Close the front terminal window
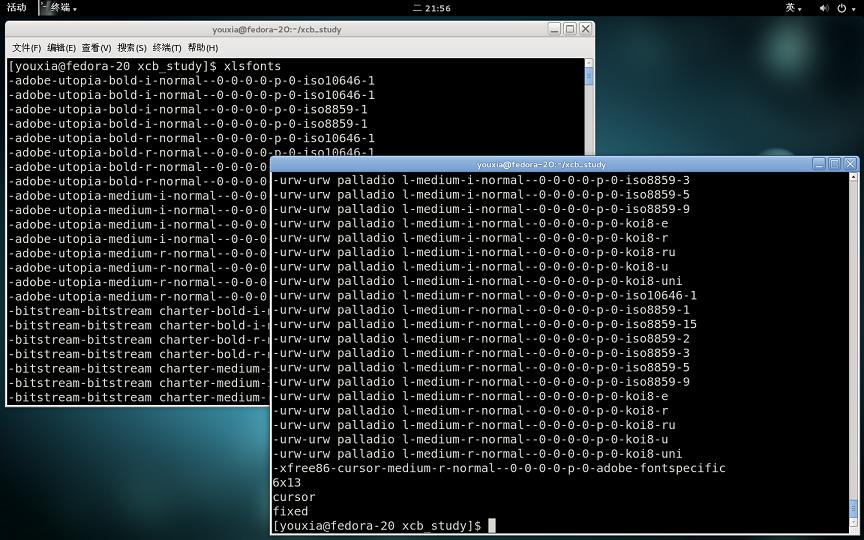This screenshot has height=540, width=864. pyautogui.click(x=850, y=164)
